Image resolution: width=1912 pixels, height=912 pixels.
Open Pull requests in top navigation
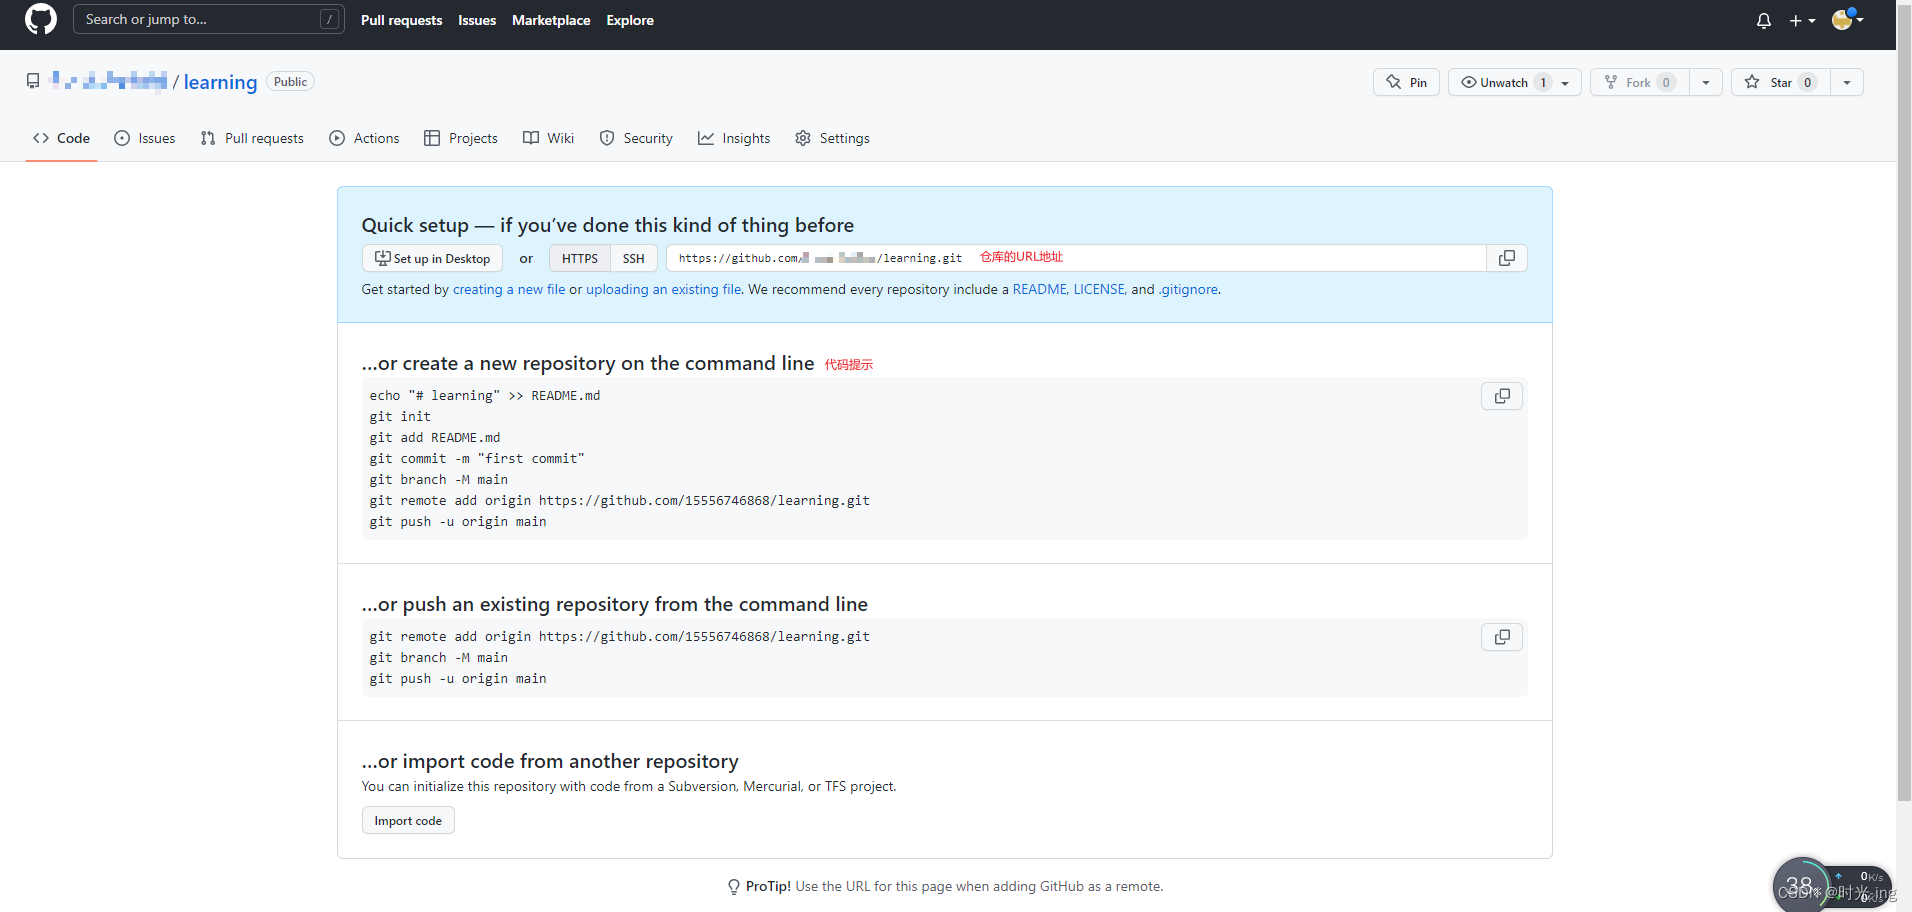coord(401,20)
